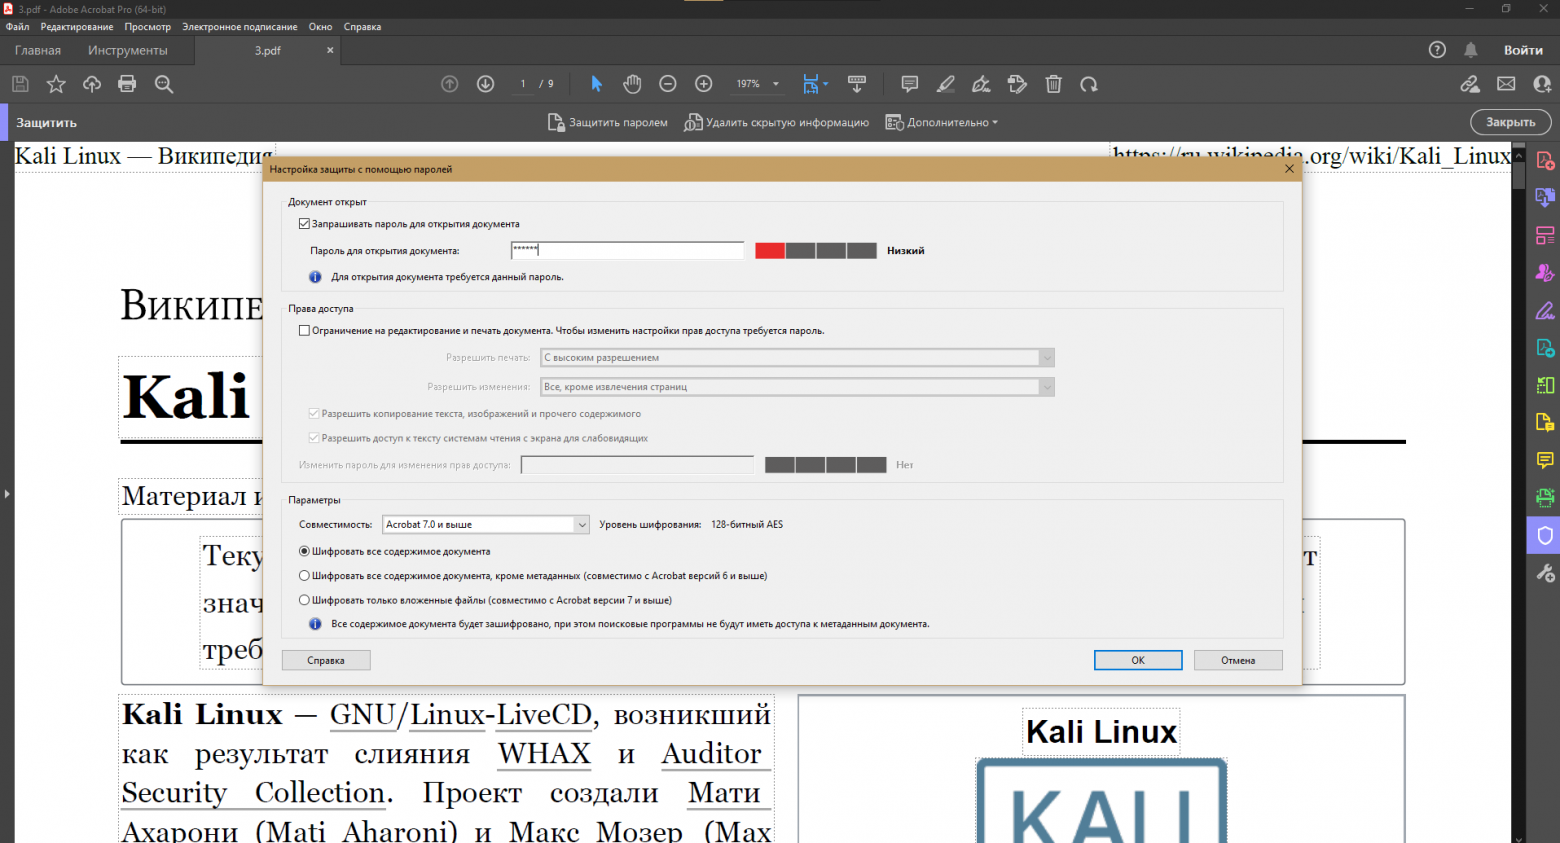Open notifications with the bell icon
This screenshot has height=843, width=1560.
coord(1471,50)
